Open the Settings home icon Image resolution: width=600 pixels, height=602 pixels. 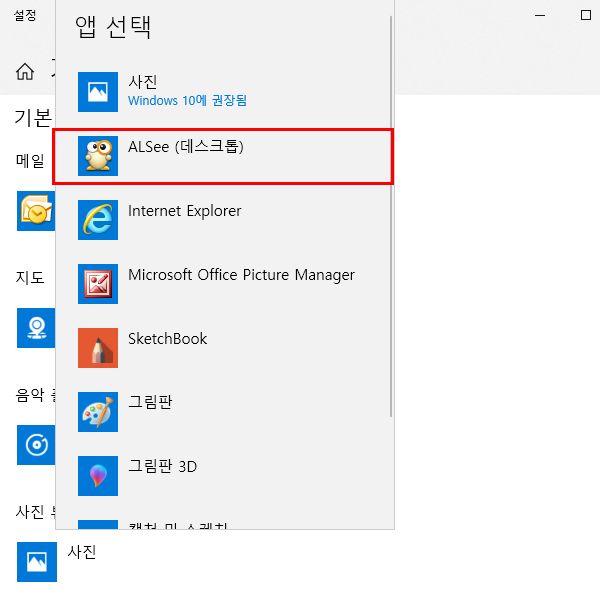[x=25, y=71]
